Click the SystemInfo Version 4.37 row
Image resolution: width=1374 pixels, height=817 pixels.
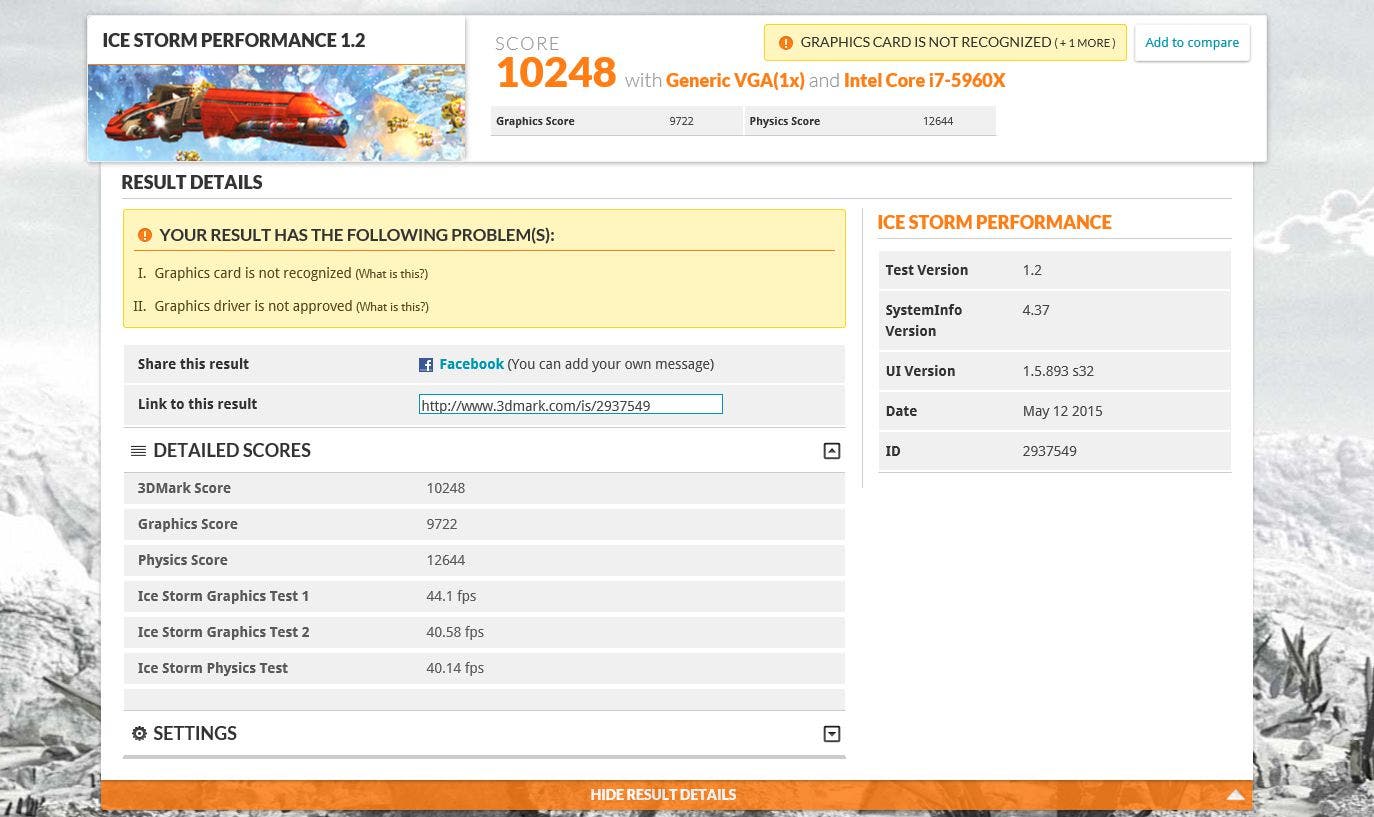pyautogui.click(x=1054, y=320)
